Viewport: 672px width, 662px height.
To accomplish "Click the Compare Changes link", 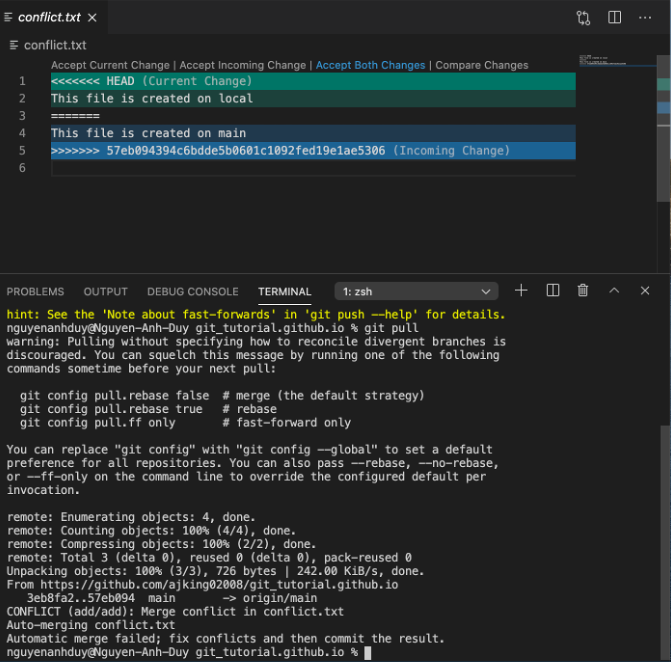I will click(x=482, y=65).
